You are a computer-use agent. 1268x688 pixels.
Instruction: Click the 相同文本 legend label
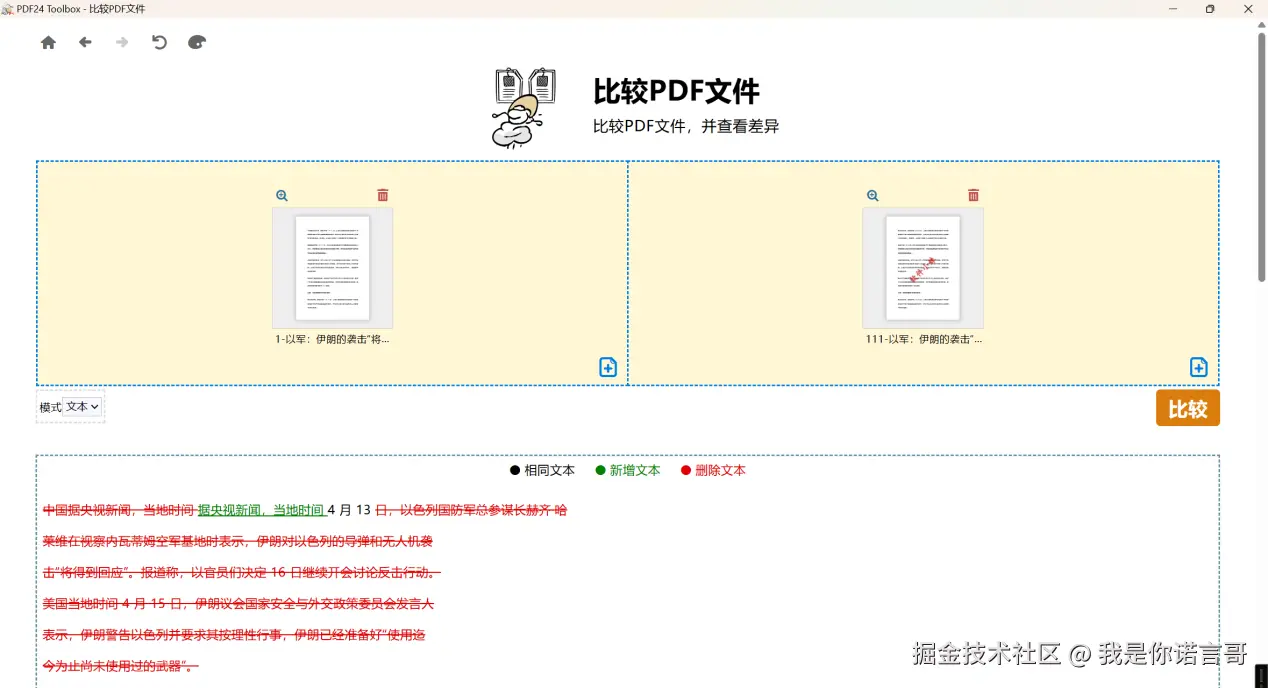tap(550, 470)
